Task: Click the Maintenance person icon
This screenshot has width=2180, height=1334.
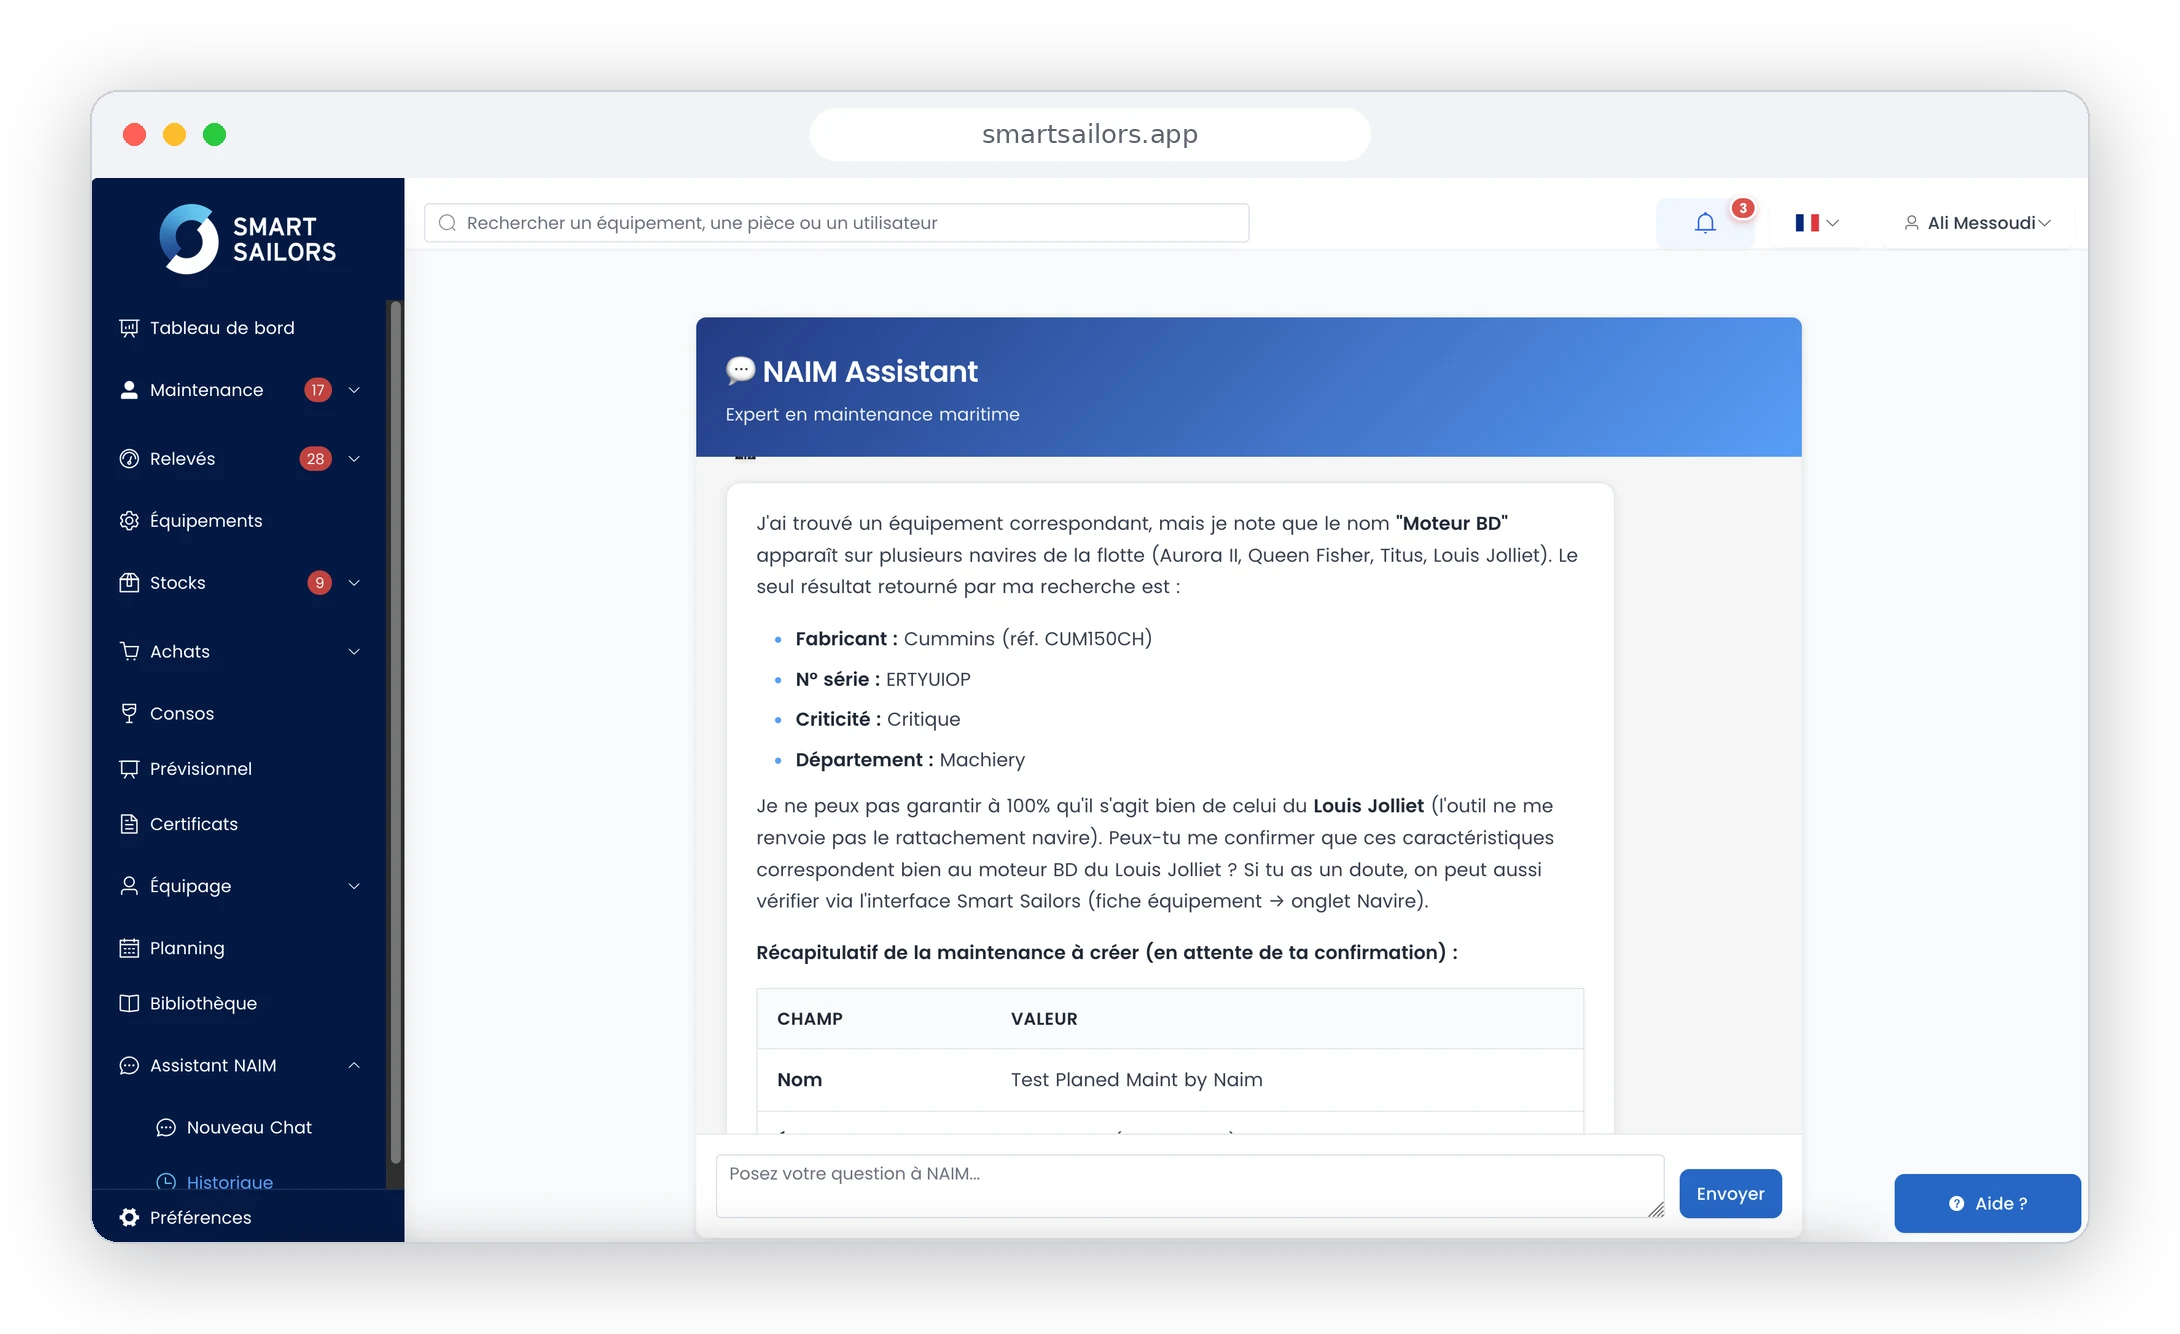Action: [x=129, y=390]
